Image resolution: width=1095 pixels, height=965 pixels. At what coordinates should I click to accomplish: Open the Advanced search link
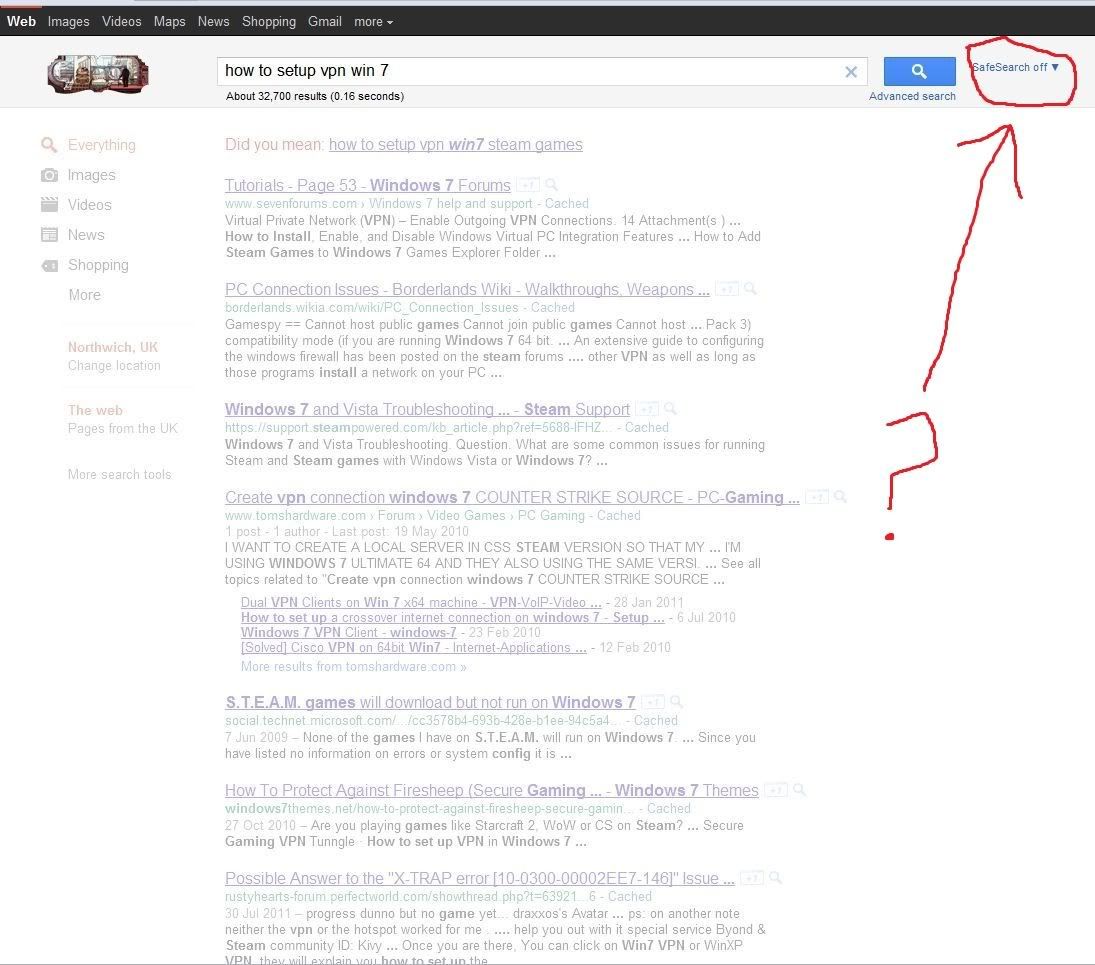click(912, 96)
